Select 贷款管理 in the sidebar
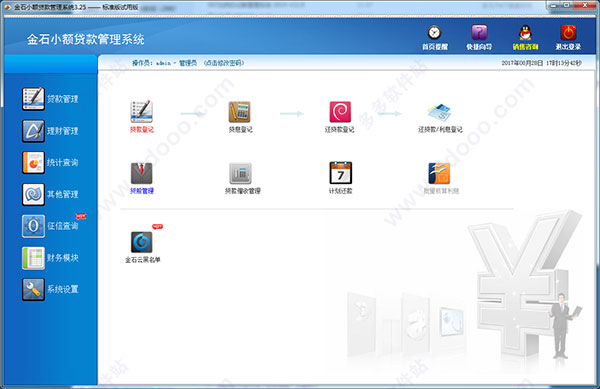 tap(50, 99)
